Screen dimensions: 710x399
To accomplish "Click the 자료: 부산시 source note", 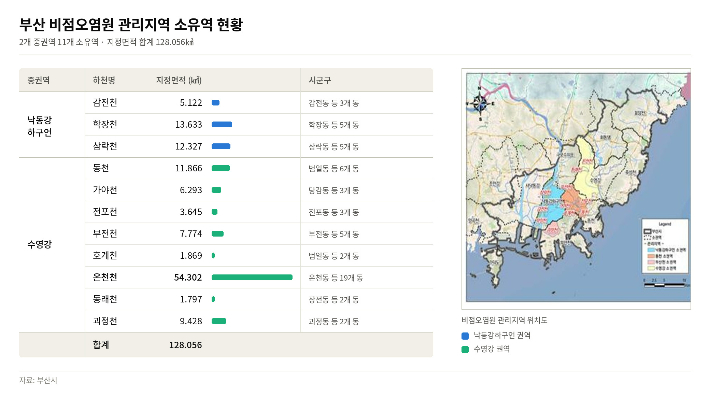I will click(38, 380).
